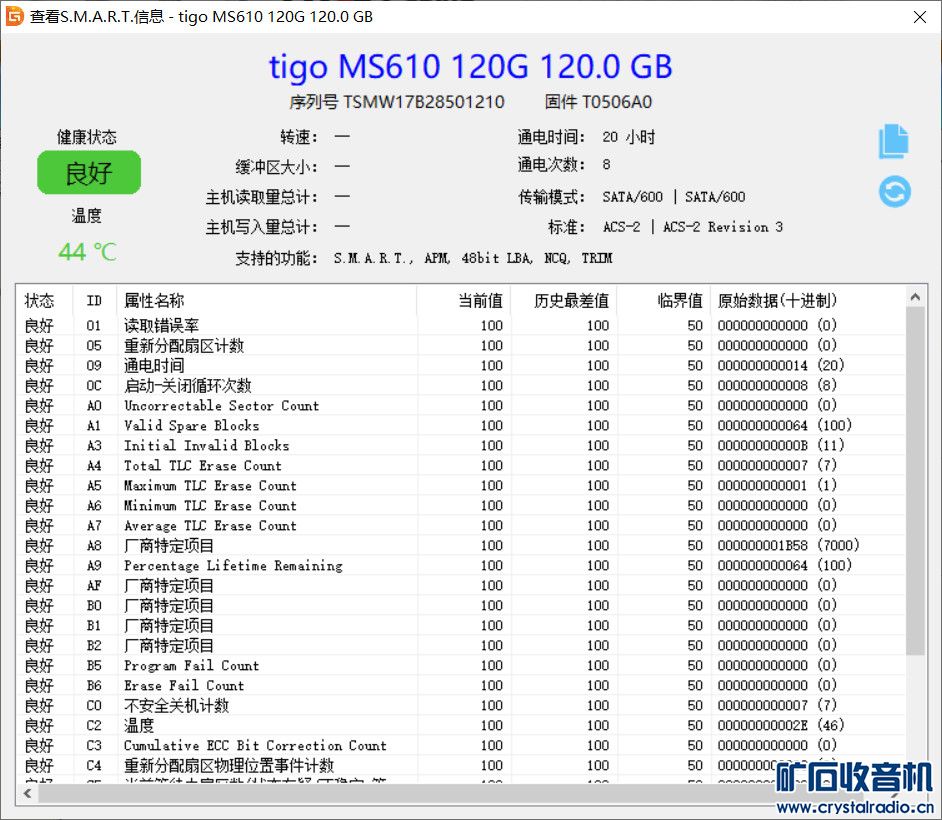This screenshot has width=942, height=820.
Task: Click the ID cell B1
Action: click(x=94, y=625)
